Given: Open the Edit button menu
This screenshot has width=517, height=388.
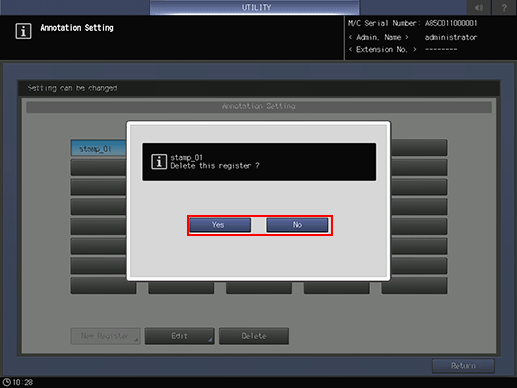Looking at the screenshot, I should coord(179,336).
